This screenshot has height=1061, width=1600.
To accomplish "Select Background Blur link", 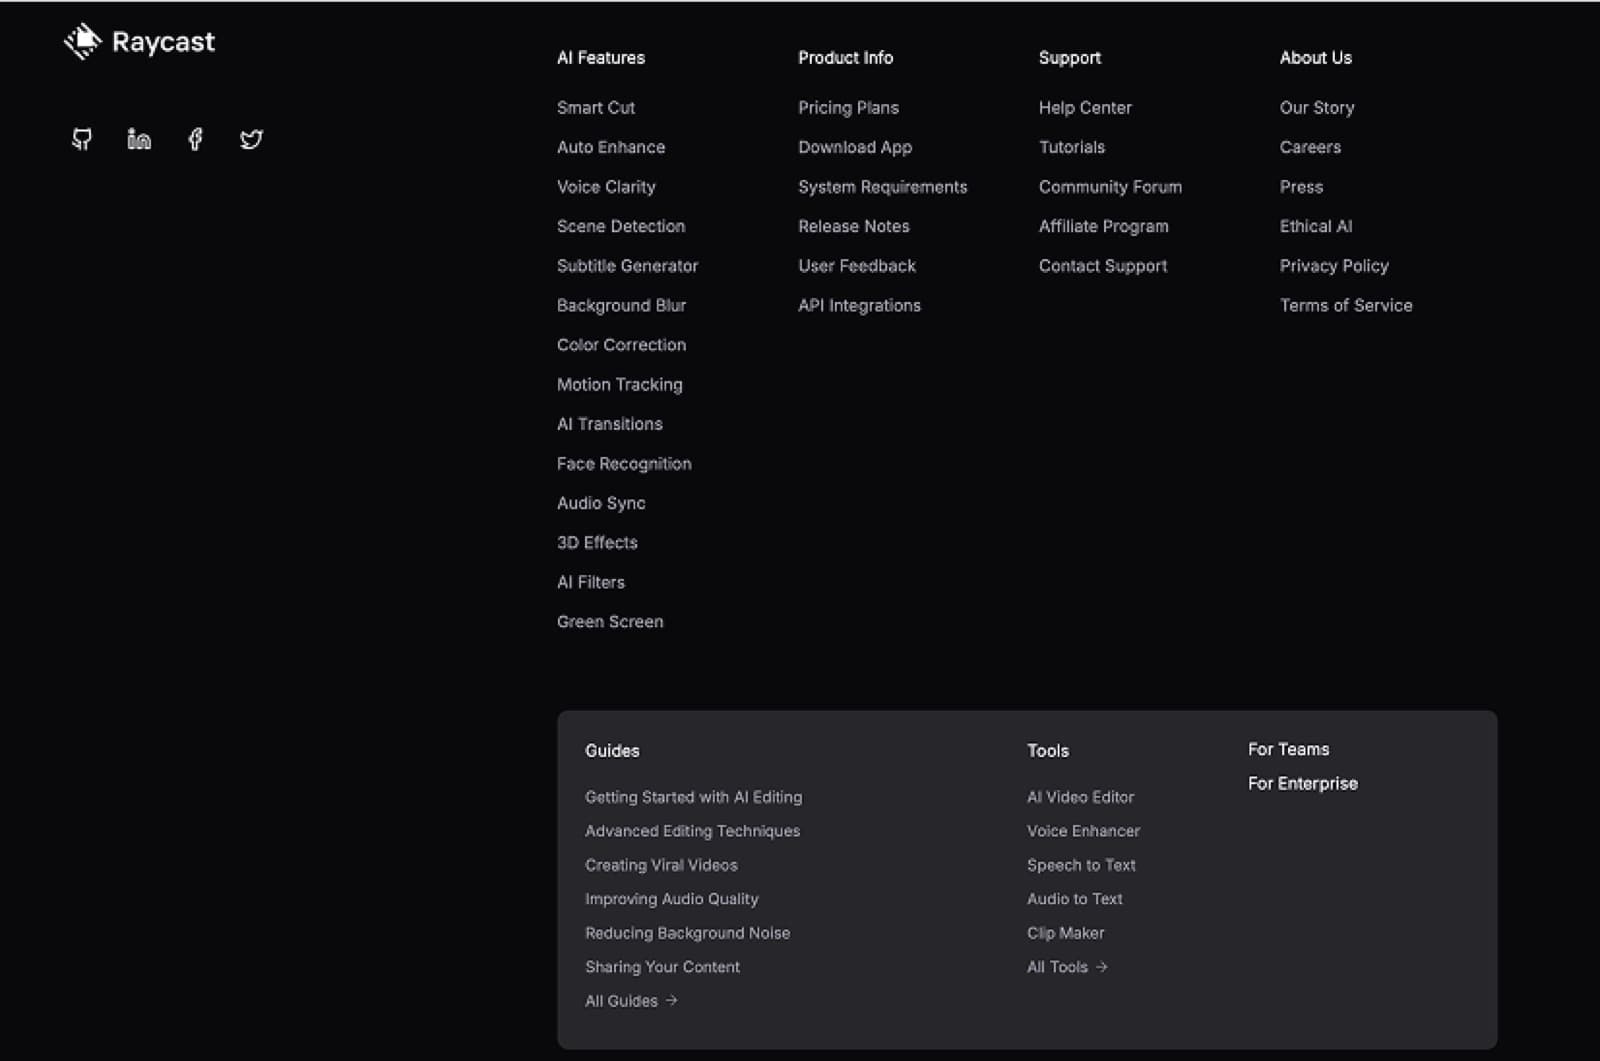I will coord(621,305).
